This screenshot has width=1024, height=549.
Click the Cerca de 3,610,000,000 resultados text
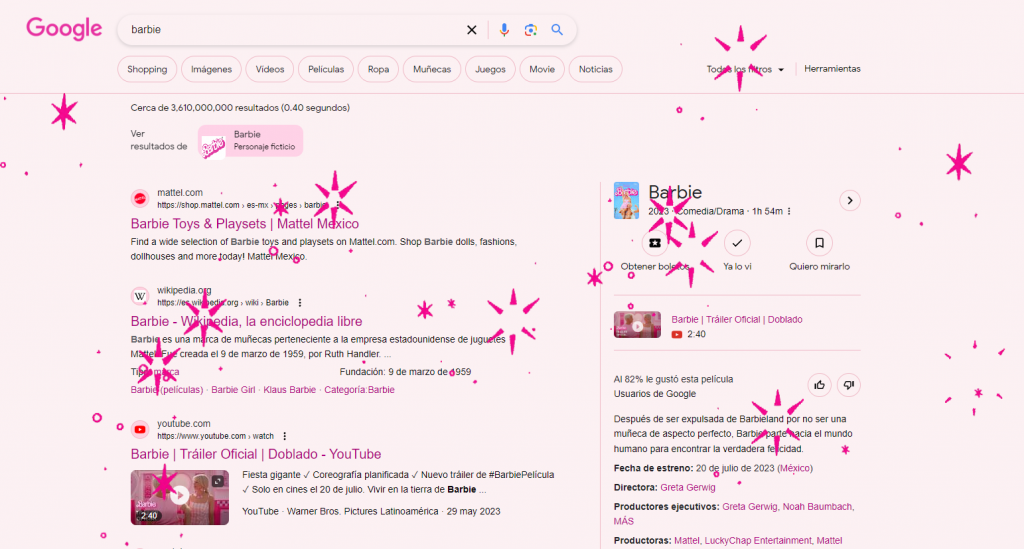coord(240,108)
